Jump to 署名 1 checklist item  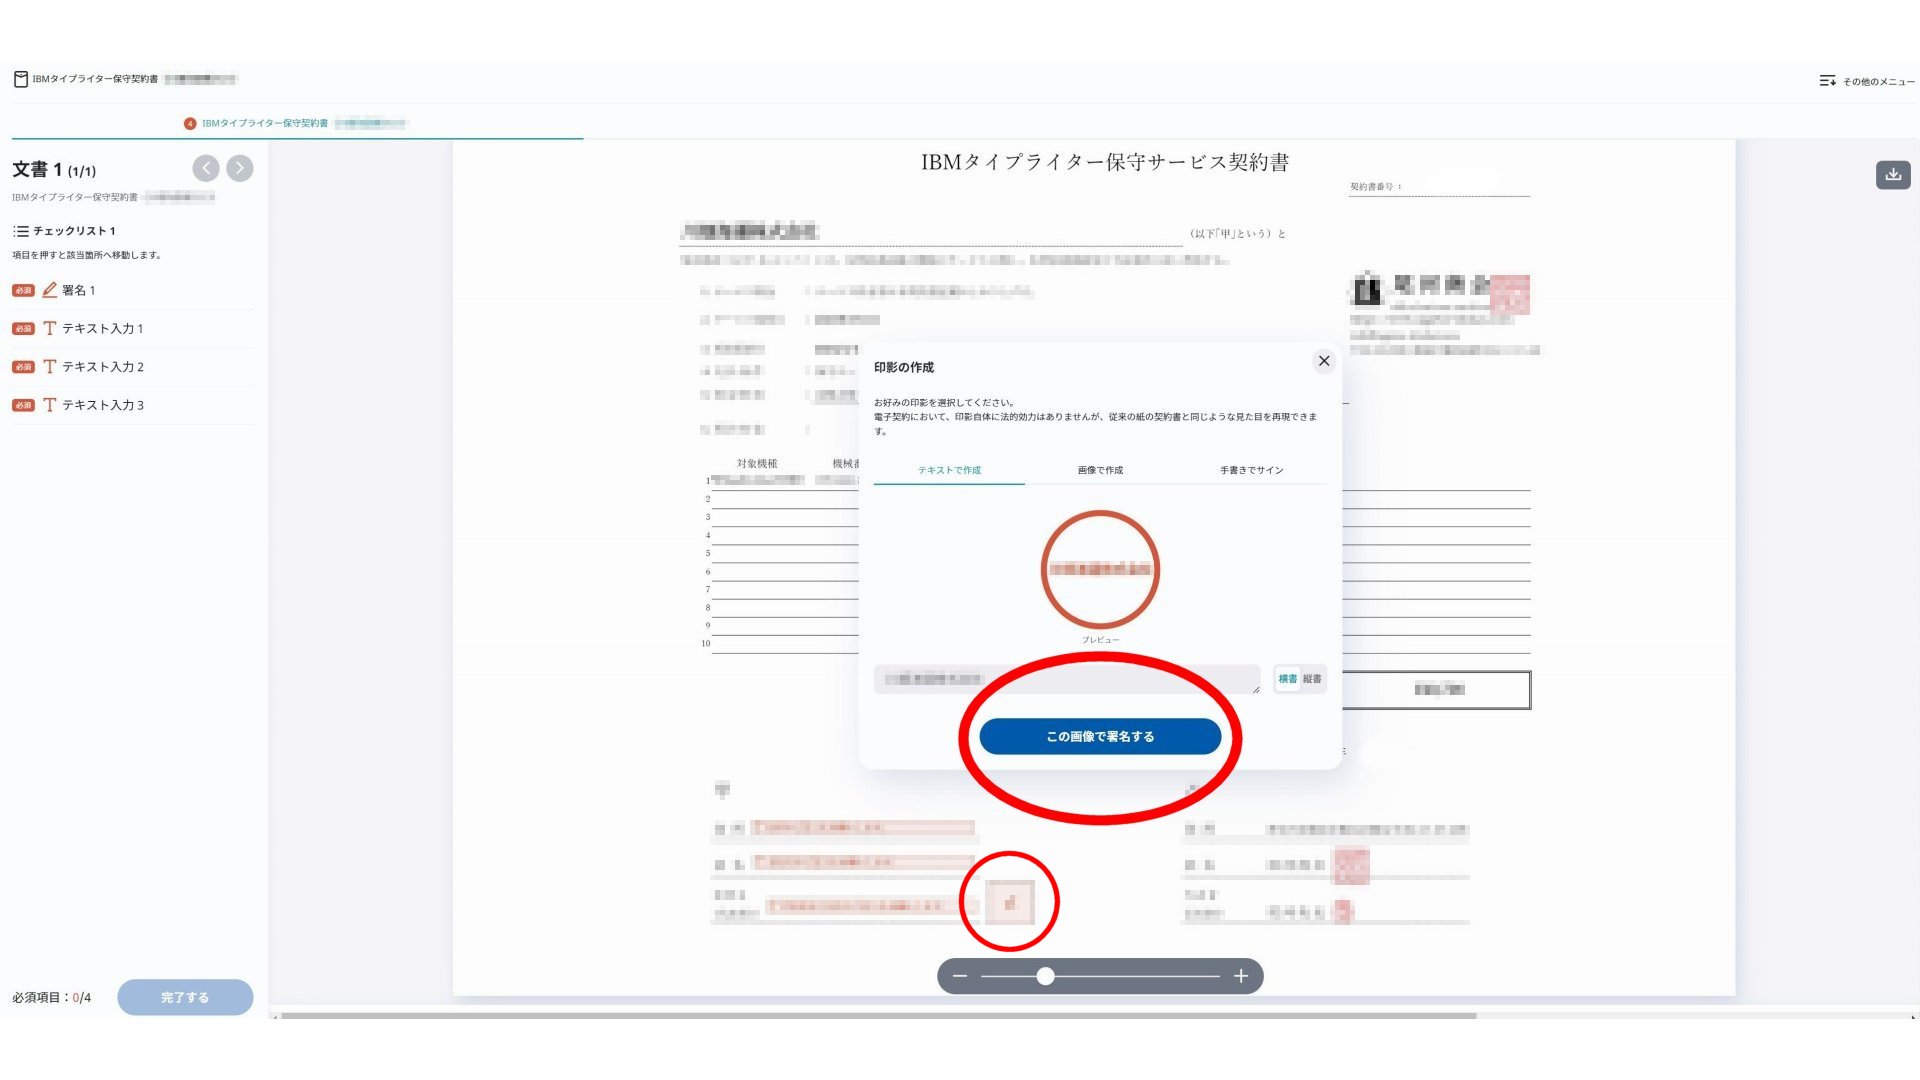[x=78, y=290]
